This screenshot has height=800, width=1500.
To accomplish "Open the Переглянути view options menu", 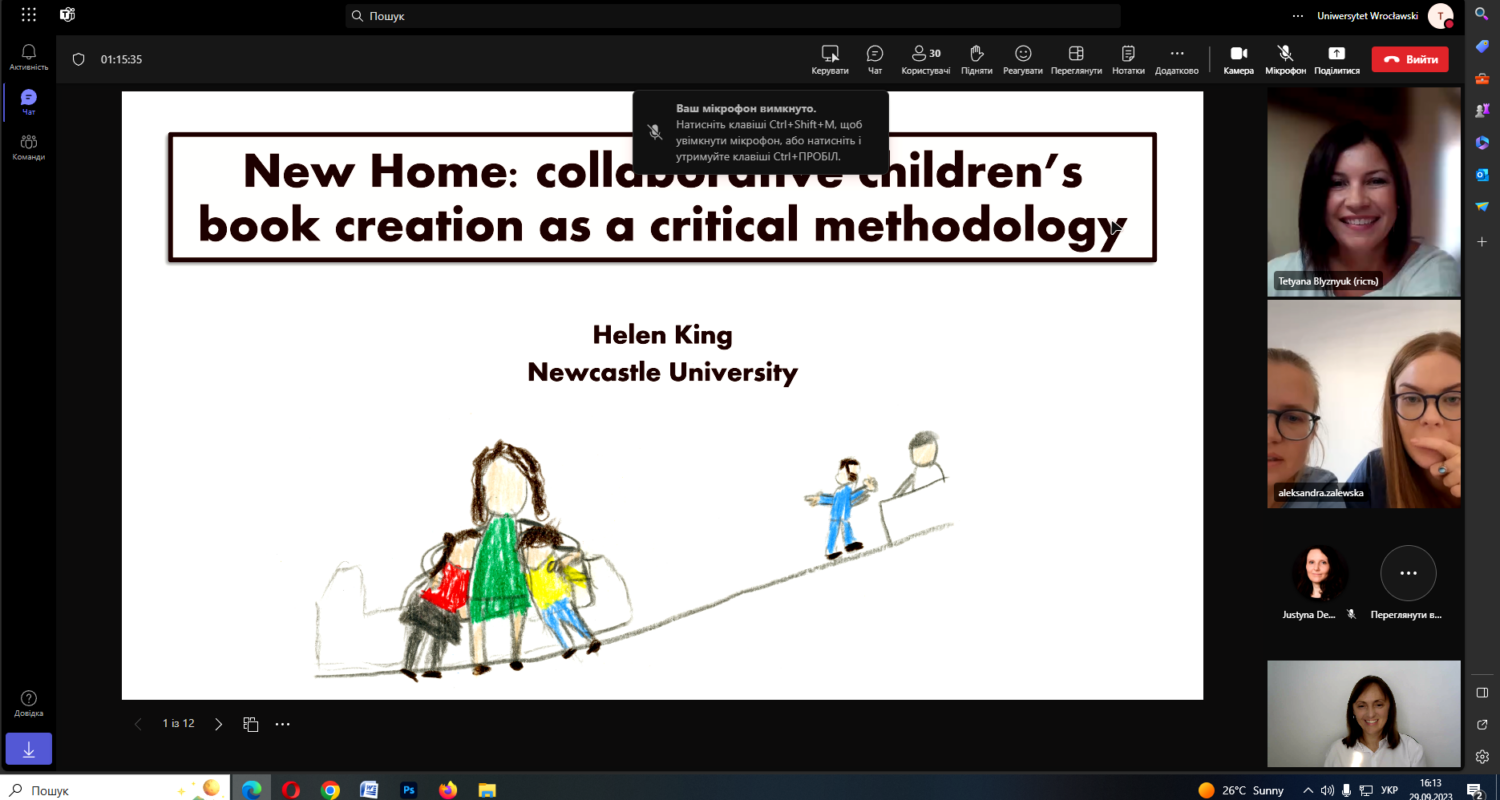I will click(x=1076, y=59).
